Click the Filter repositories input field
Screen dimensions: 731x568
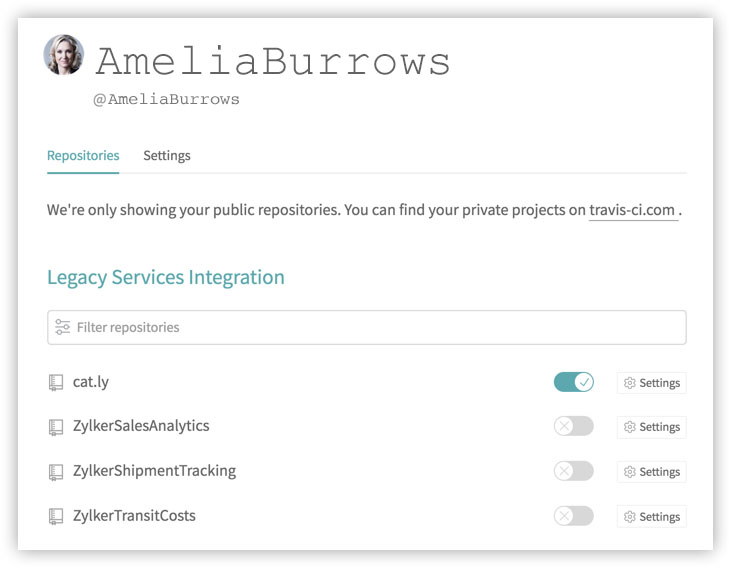(366, 327)
